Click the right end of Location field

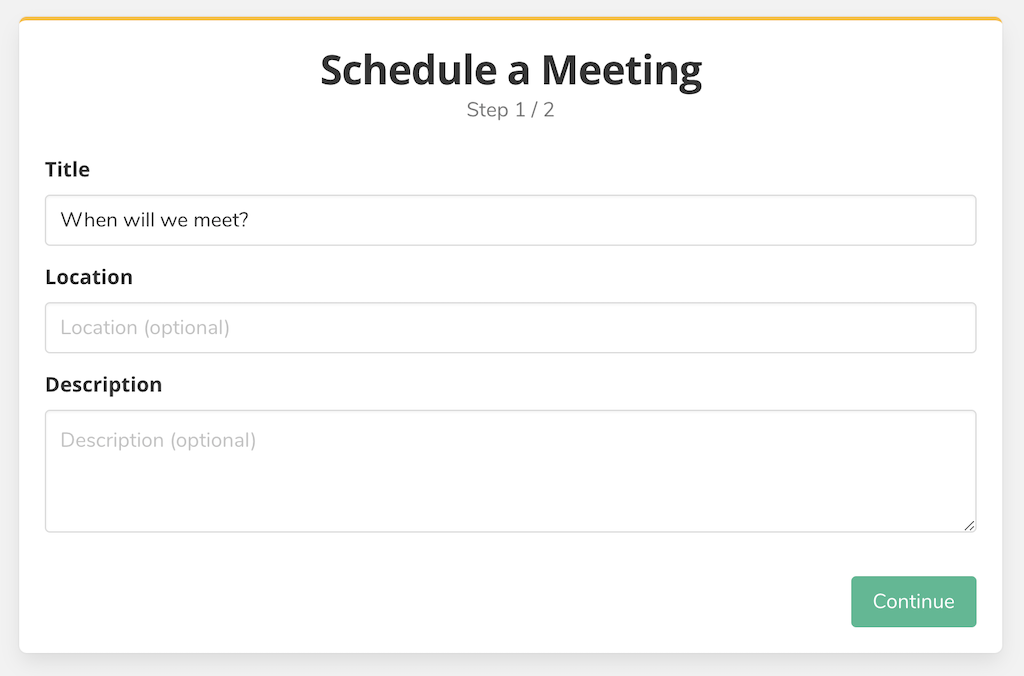950,328
